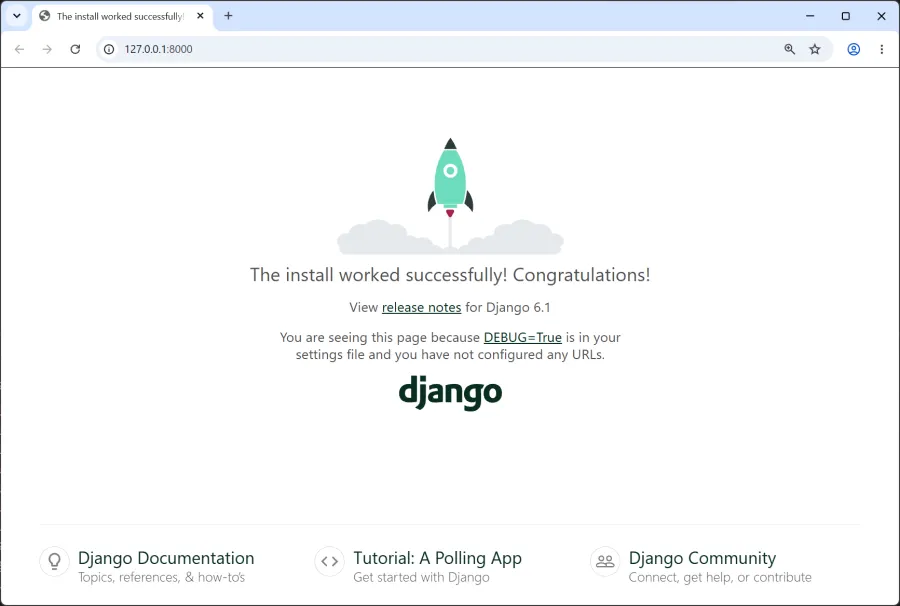Open a new tab with the plus button
The height and width of the screenshot is (606, 900).
[x=228, y=16]
